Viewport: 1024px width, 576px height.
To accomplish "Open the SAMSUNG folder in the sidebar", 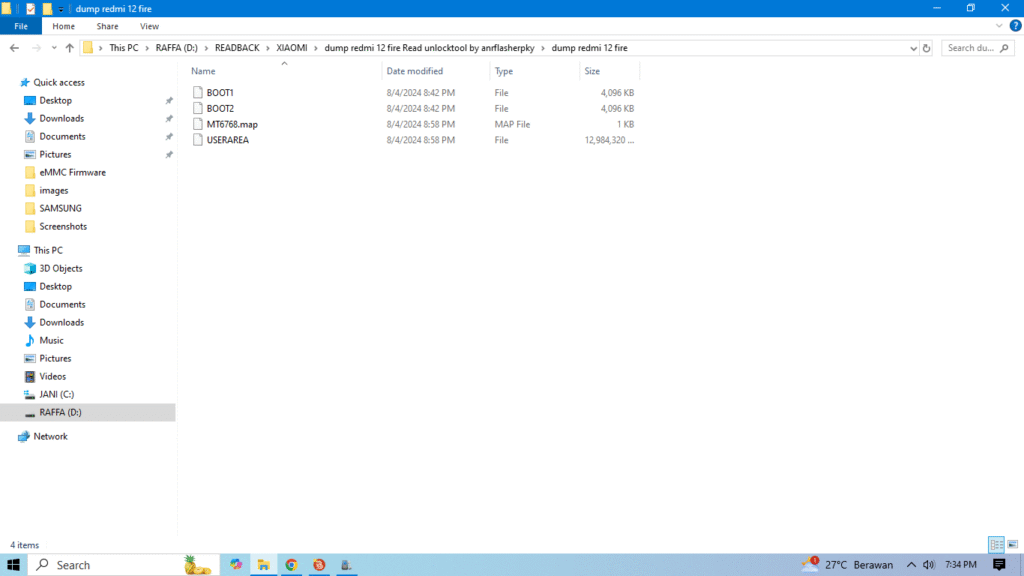I will (60, 208).
